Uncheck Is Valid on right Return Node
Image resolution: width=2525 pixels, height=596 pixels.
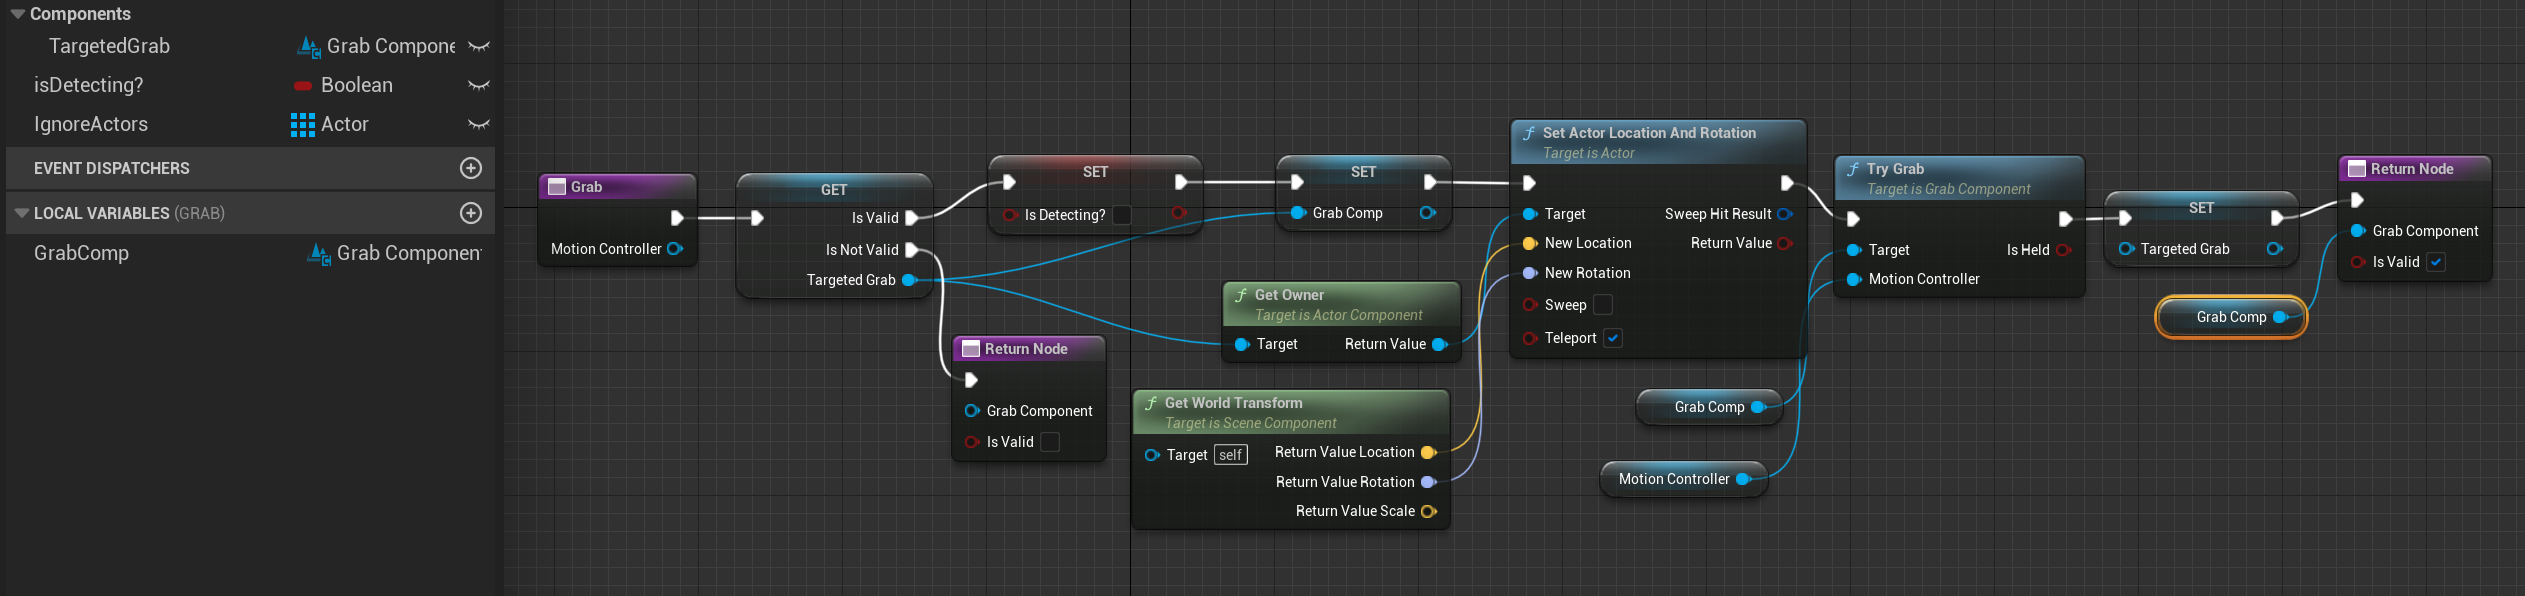pos(2436,262)
